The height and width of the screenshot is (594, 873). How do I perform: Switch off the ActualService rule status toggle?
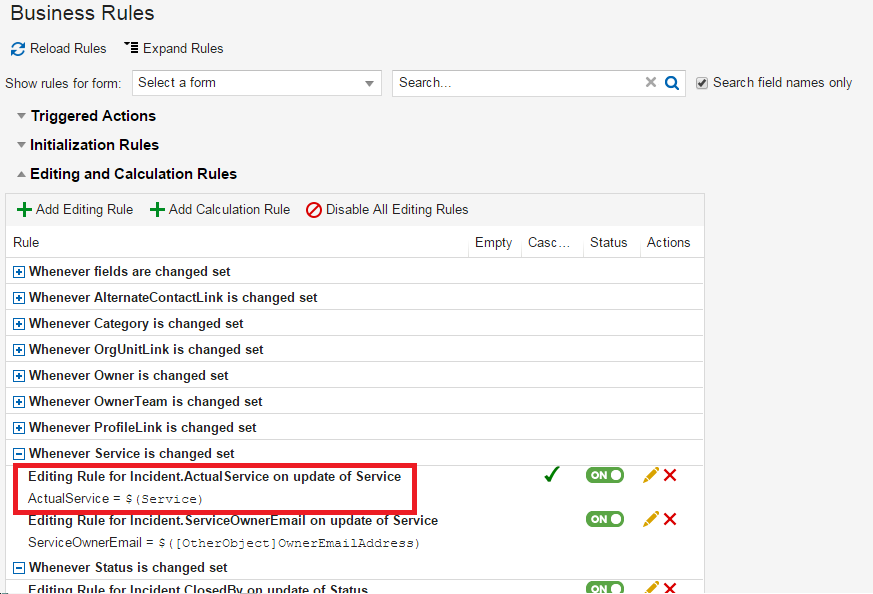(x=605, y=475)
